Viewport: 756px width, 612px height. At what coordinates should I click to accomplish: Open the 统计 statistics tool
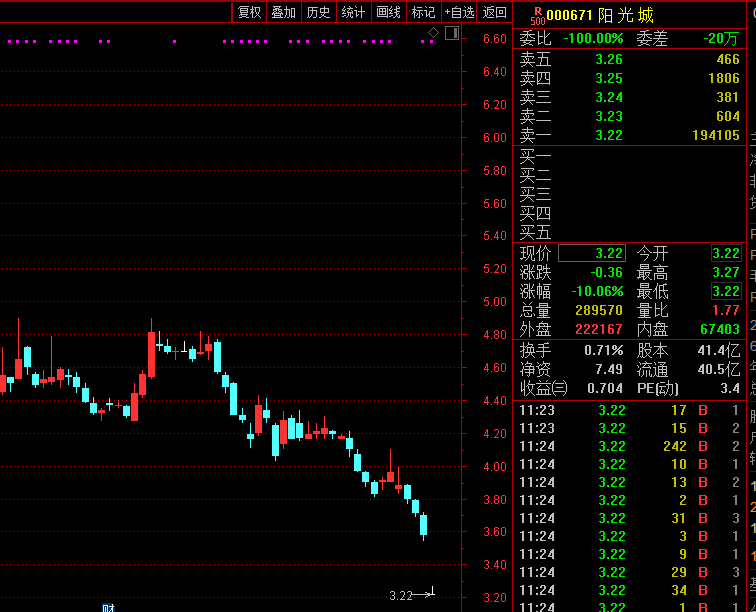pyautogui.click(x=353, y=12)
